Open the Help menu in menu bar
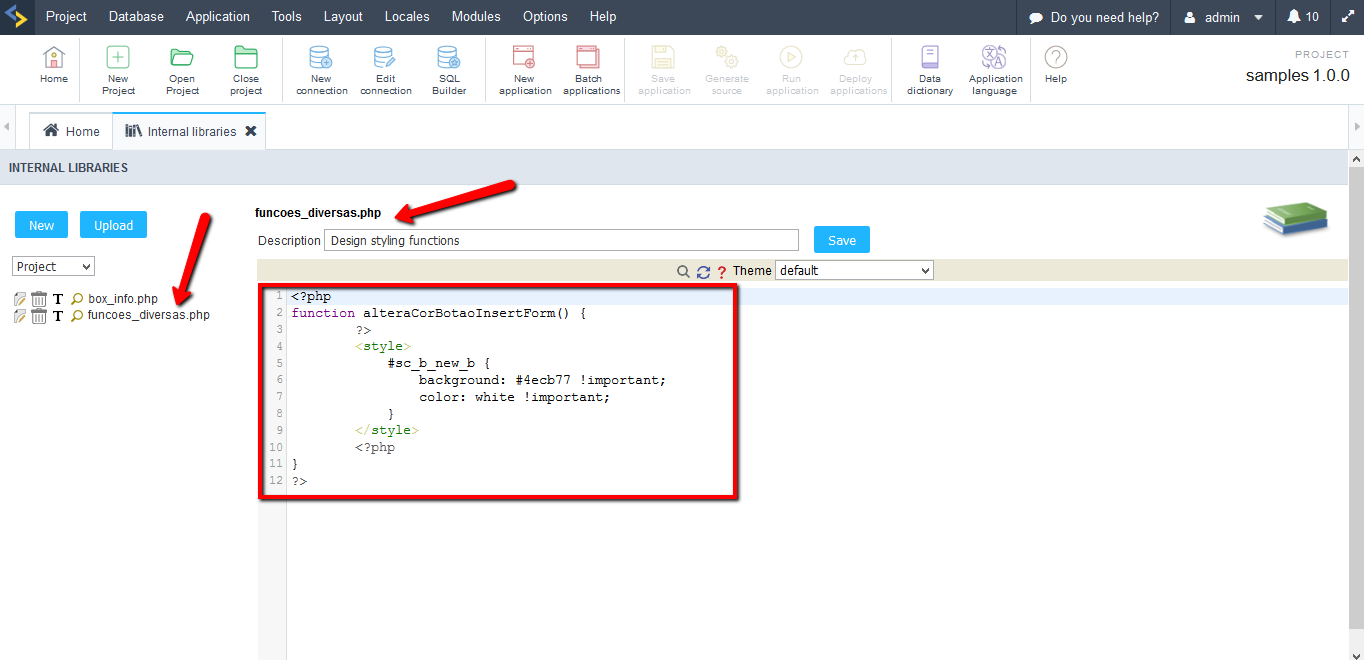 click(x=603, y=17)
